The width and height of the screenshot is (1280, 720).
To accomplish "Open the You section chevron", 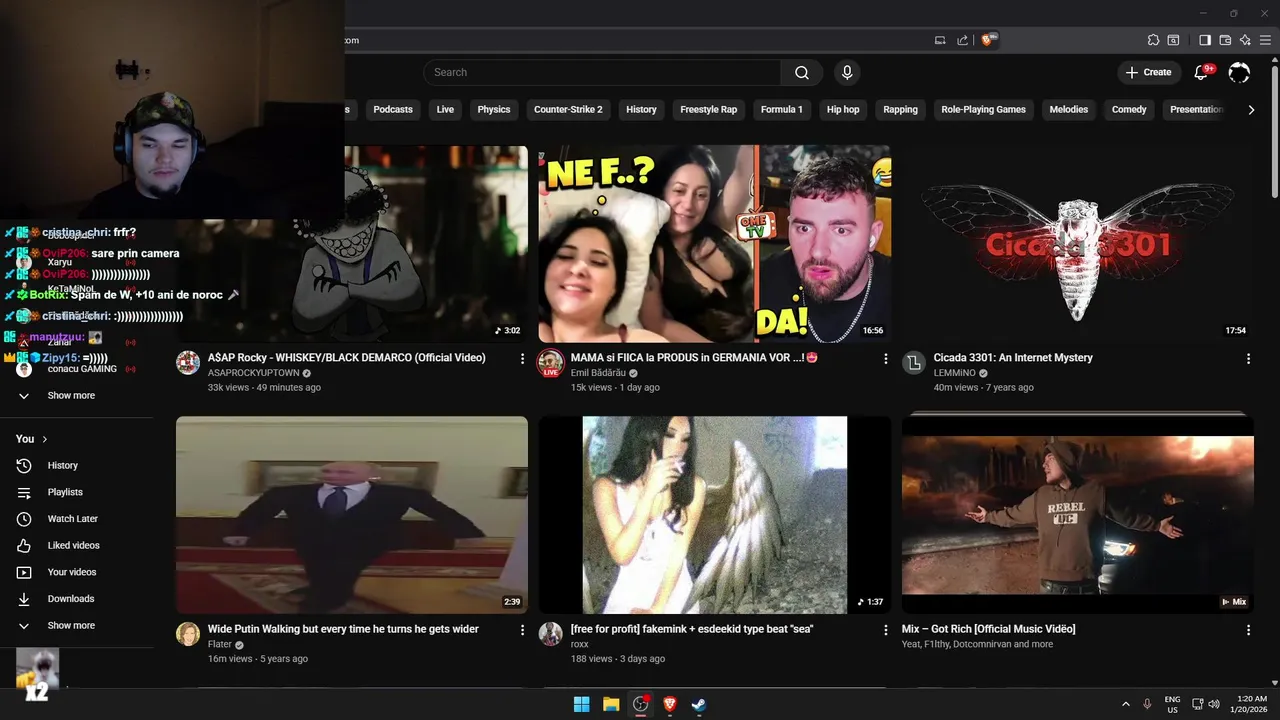I will (45, 439).
